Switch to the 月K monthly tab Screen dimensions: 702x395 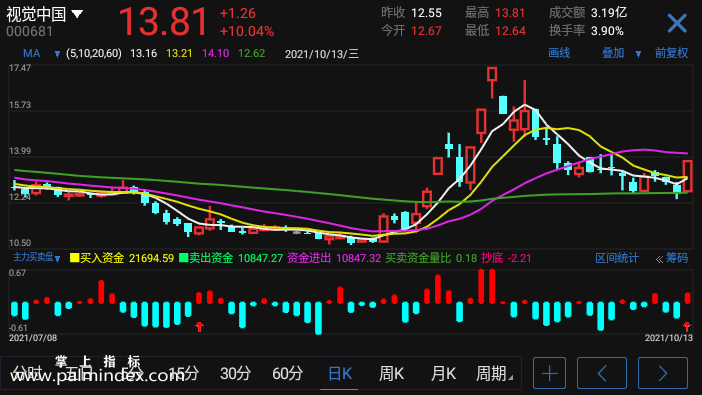443,373
